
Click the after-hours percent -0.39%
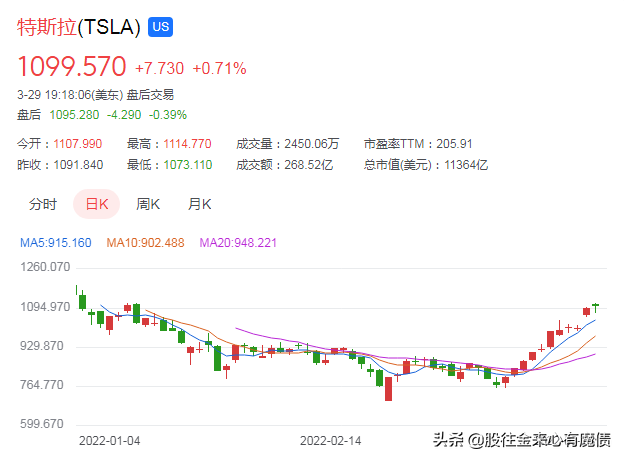[168, 115]
